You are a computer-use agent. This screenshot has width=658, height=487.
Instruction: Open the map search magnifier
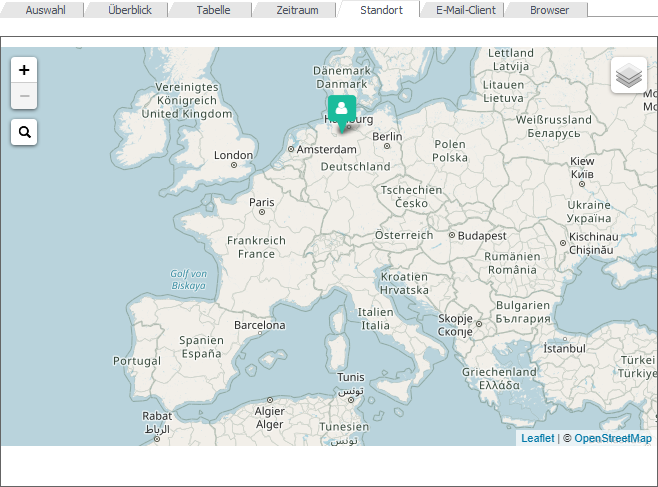[24, 131]
